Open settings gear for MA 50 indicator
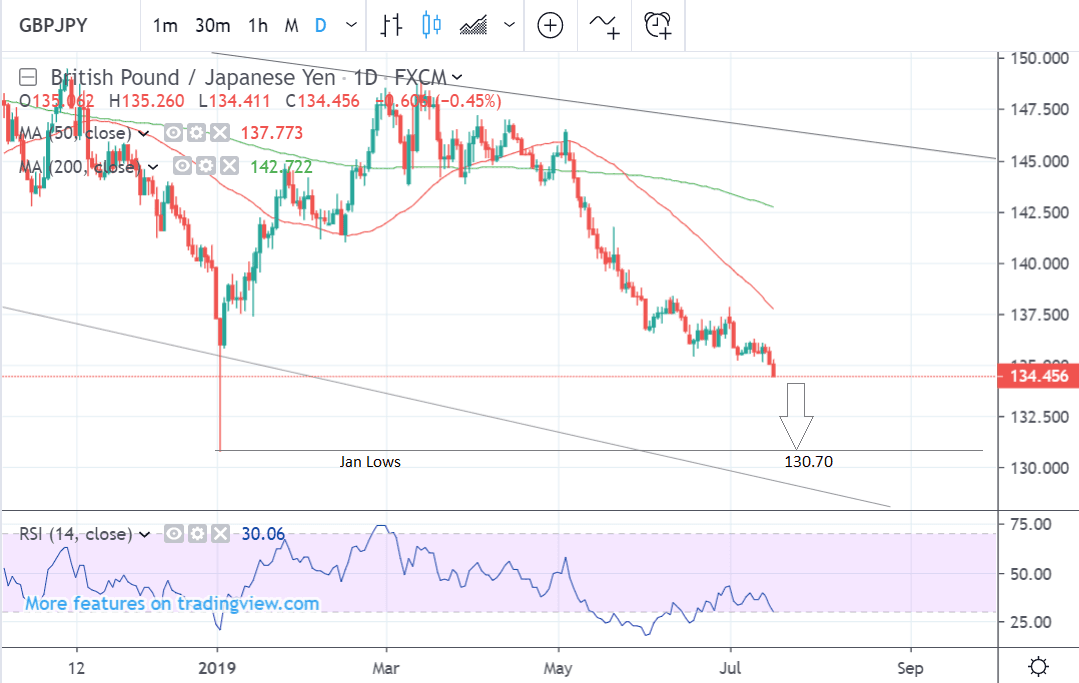 [198, 133]
